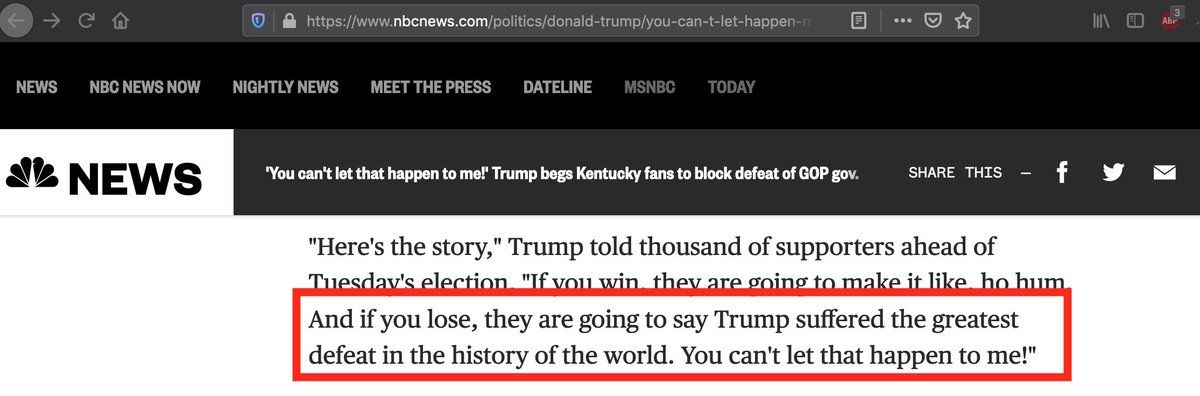Select MEET THE PRESS nav item
The image size is (1200, 396).
431,87
